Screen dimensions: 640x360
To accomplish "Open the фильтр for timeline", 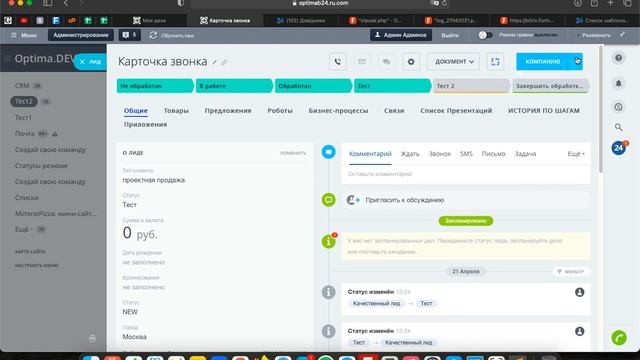I will pos(571,271).
